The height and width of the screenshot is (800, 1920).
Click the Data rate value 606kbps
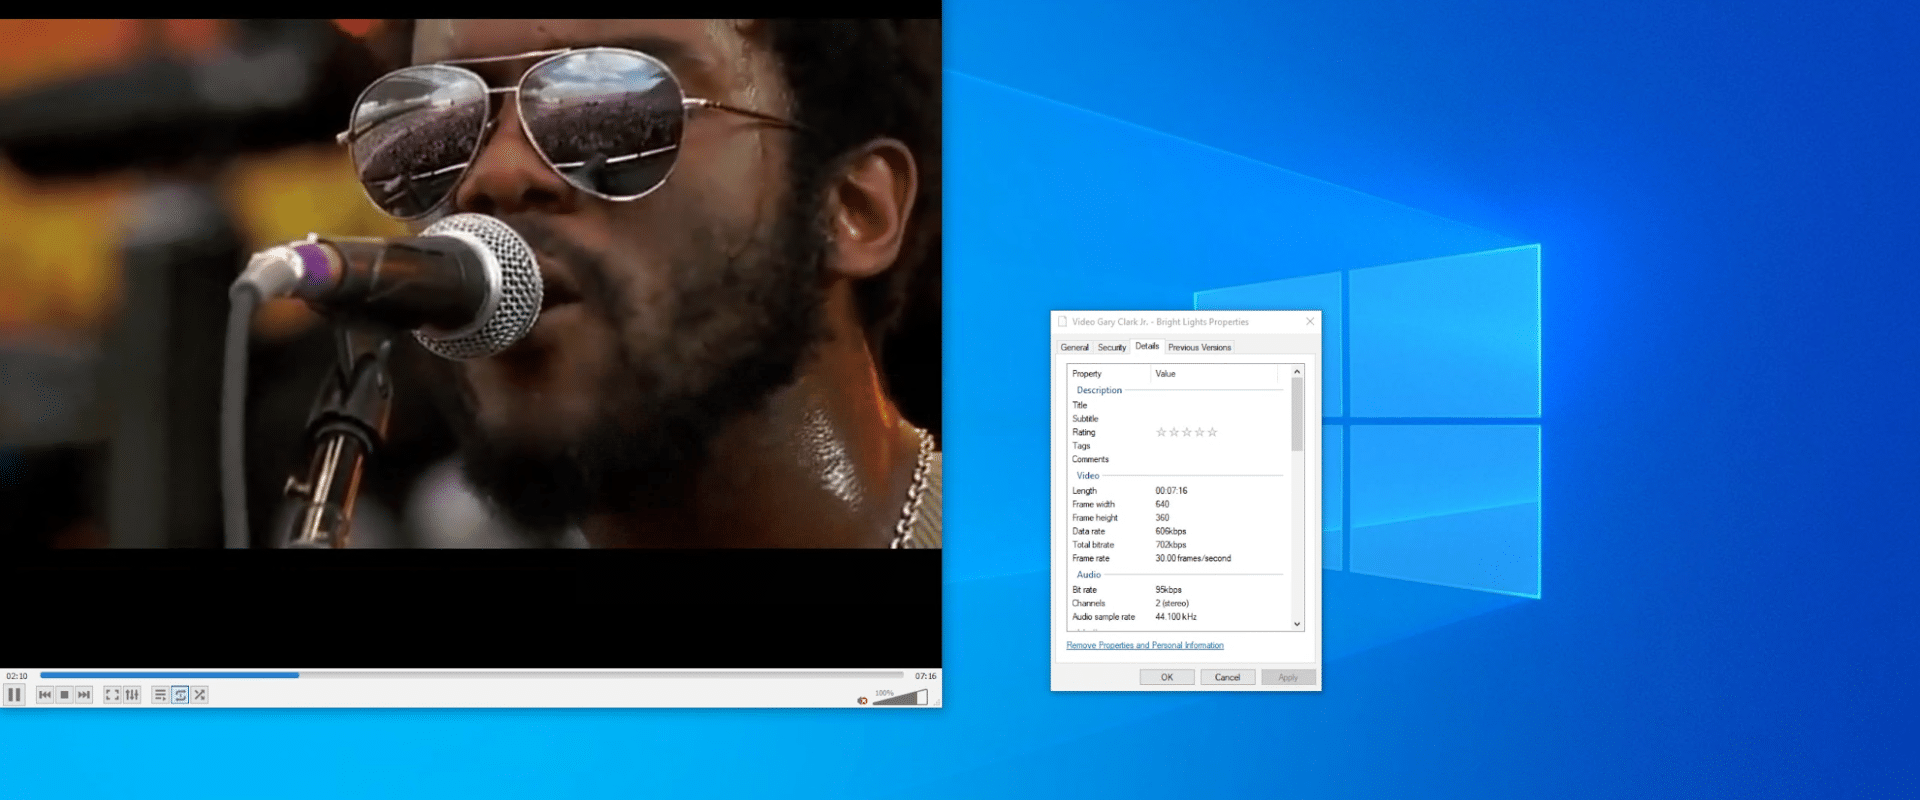(x=1171, y=532)
